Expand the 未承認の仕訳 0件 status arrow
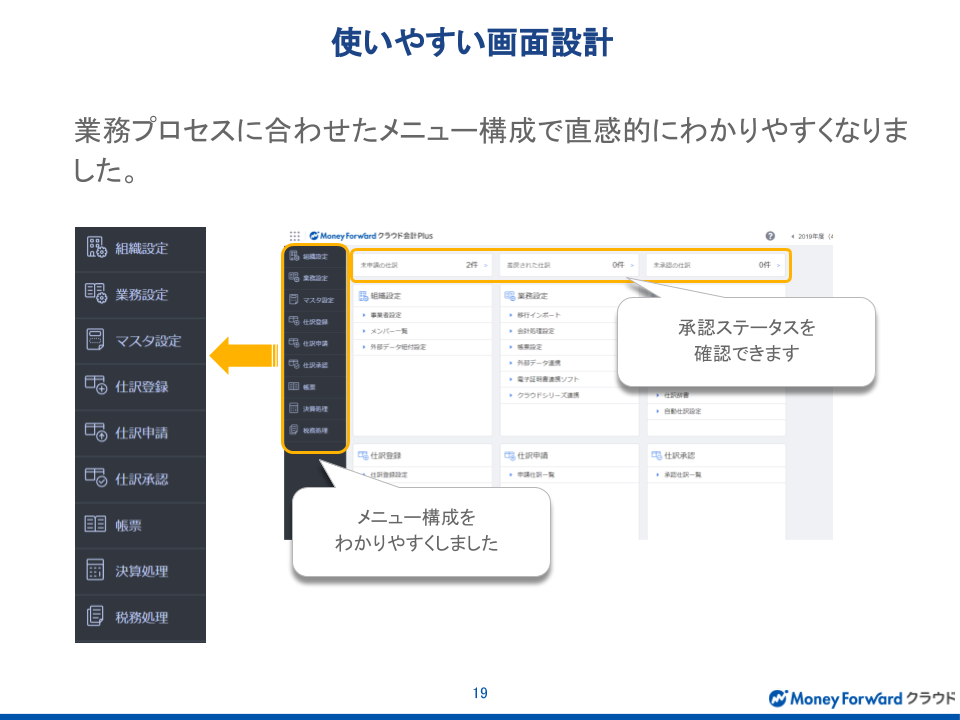The height and width of the screenshot is (720, 960). point(778,266)
